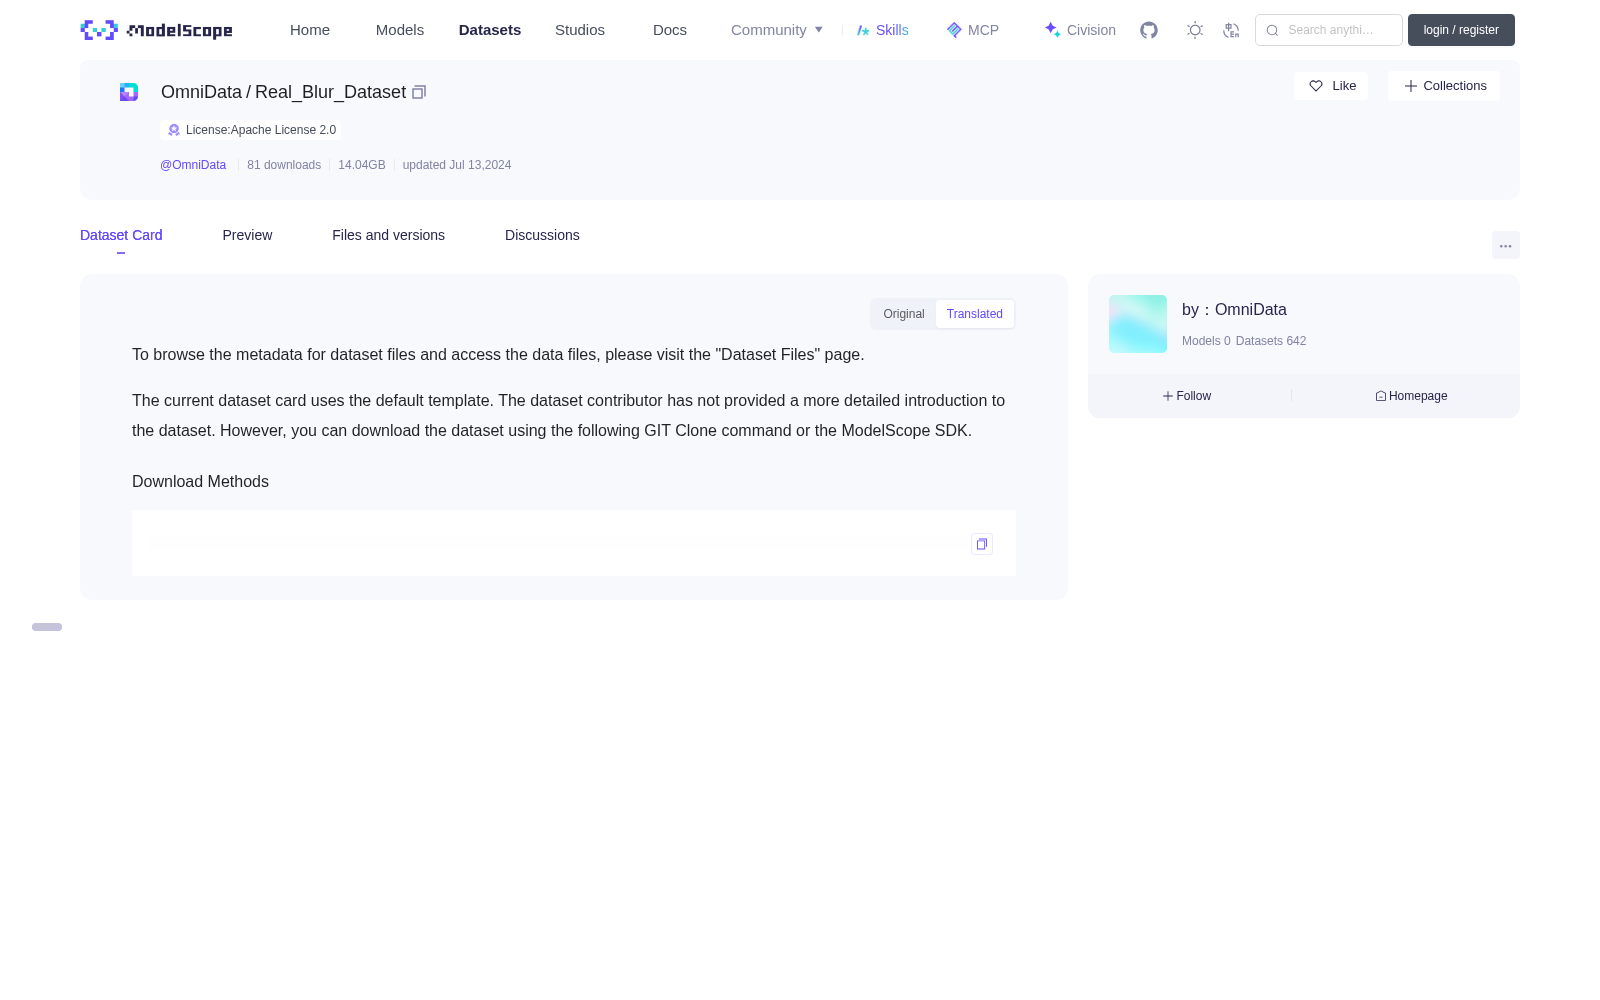Focus the Search anything input field
Screen dimensions: 1600x1000
click(1329, 30)
